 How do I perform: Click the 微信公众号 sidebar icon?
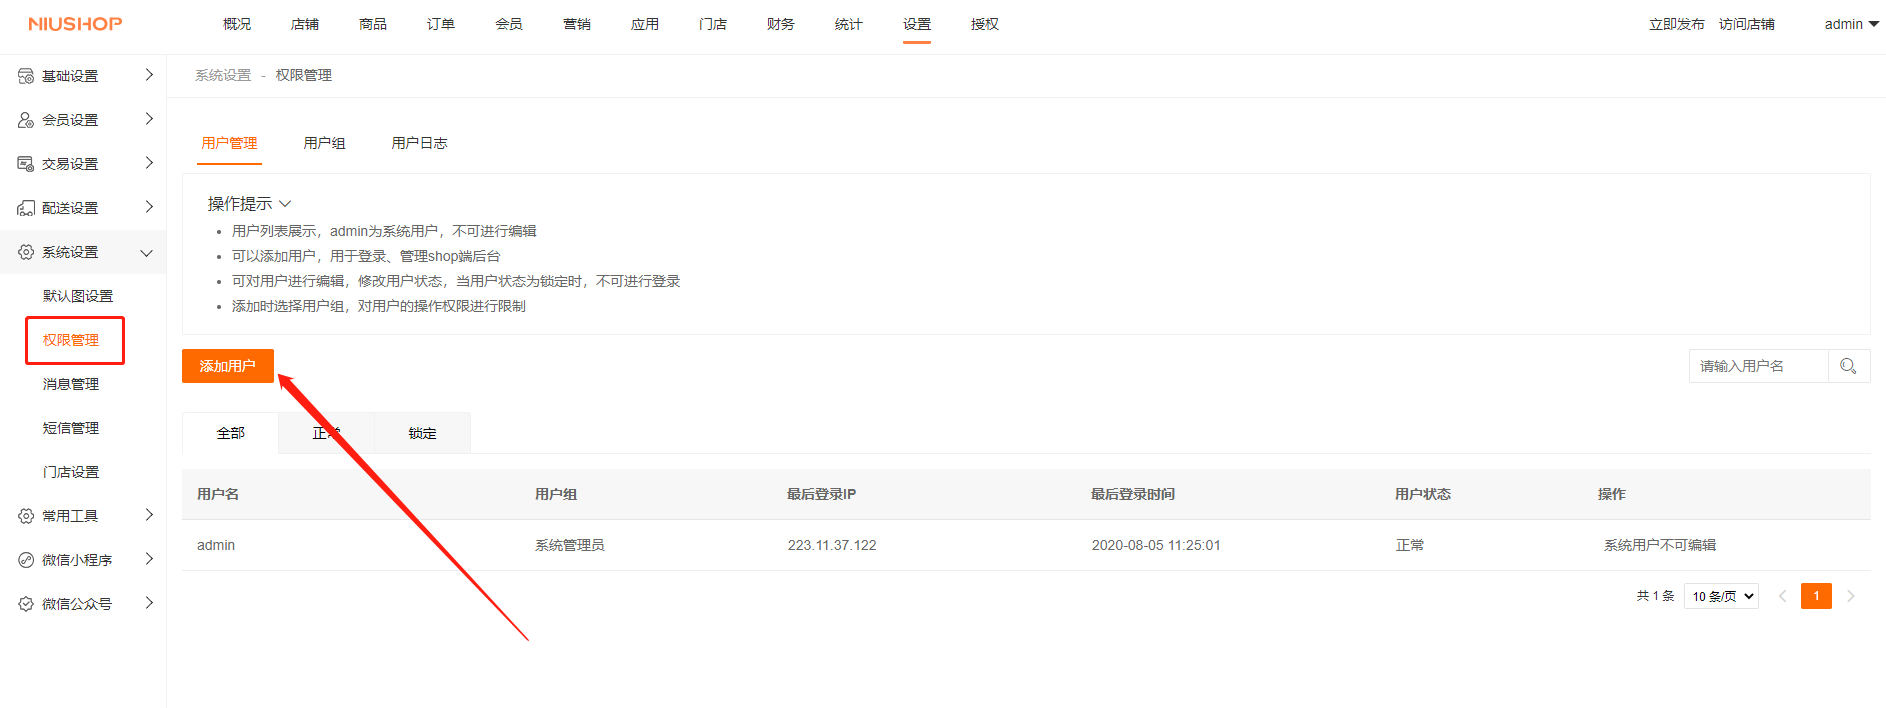[x=26, y=604]
